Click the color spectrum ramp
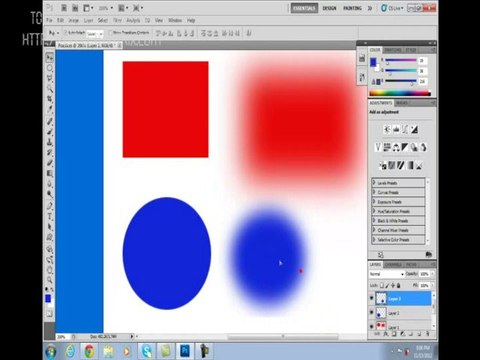This screenshot has height=360, width=480. [400, 93]
